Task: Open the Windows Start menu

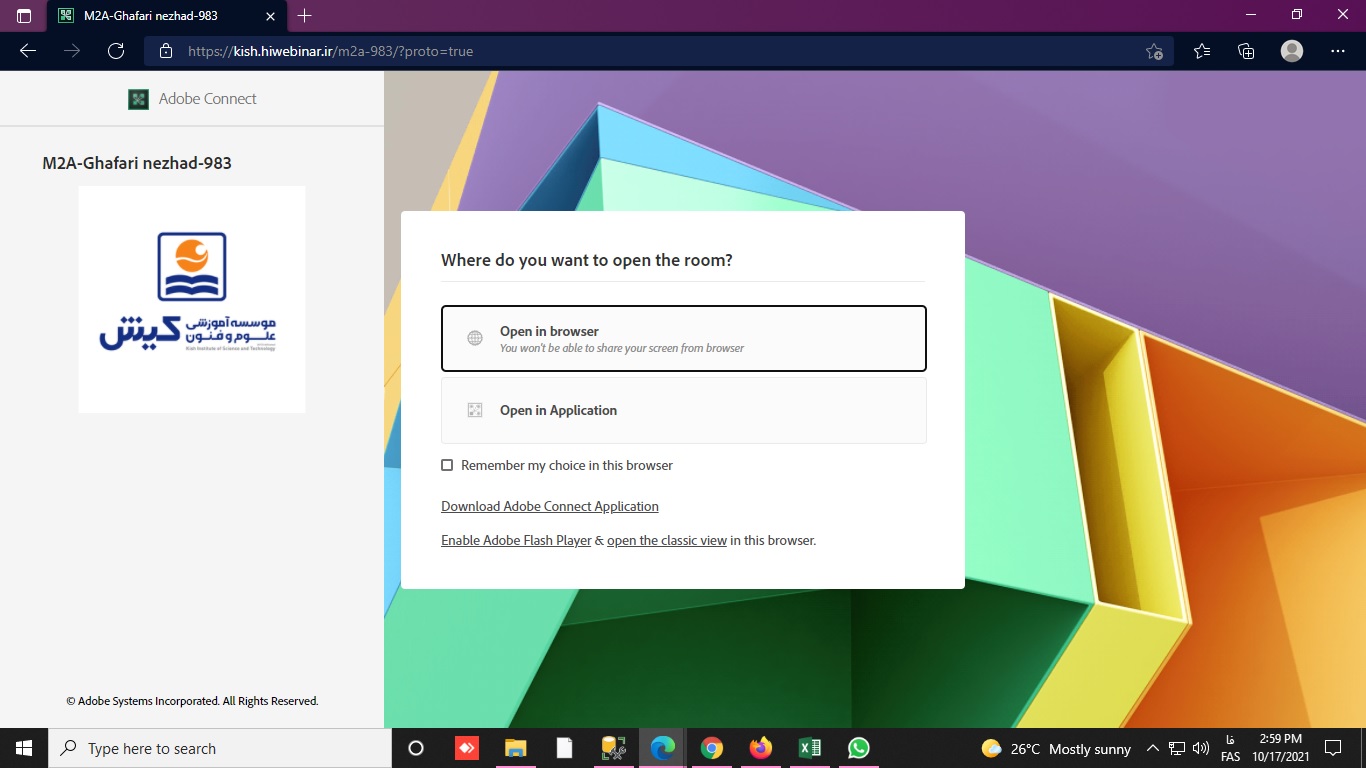Action: point(24,748)
